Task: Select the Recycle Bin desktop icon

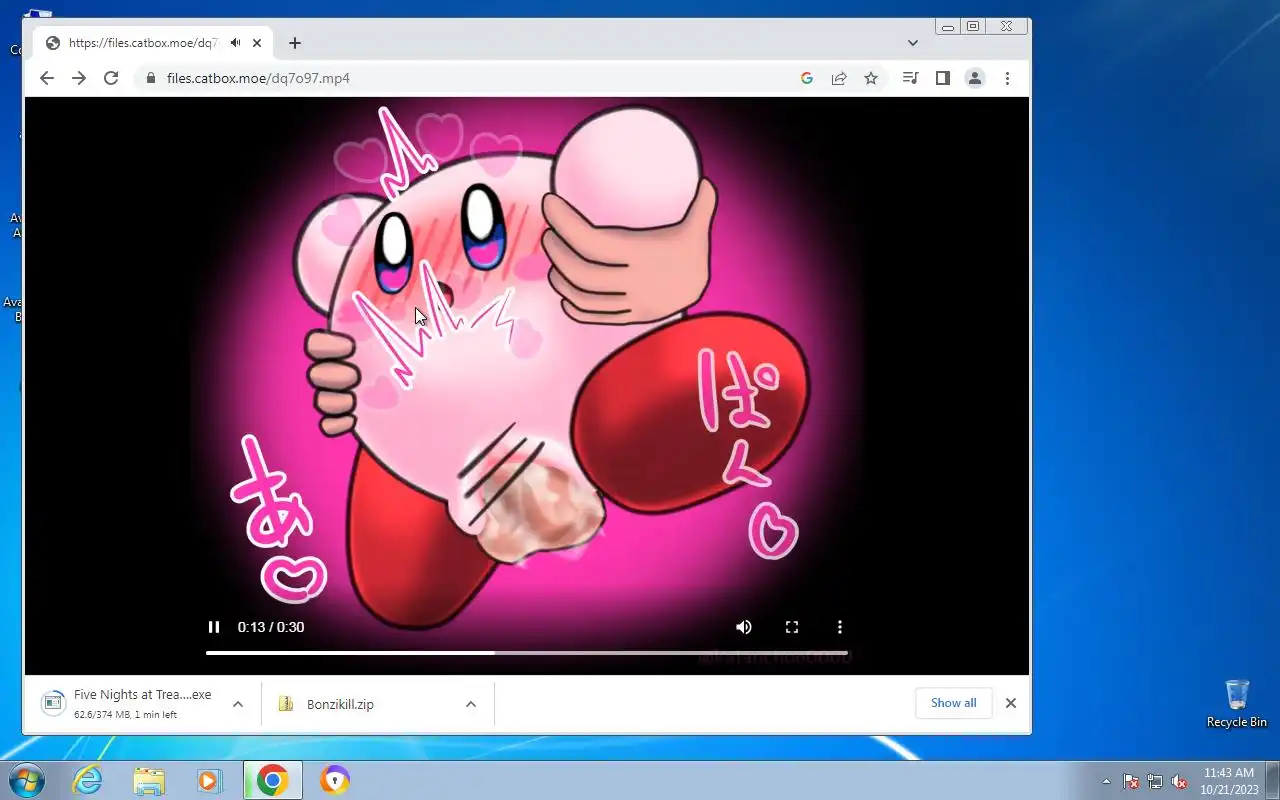Action: click(x=1237, y=704)
